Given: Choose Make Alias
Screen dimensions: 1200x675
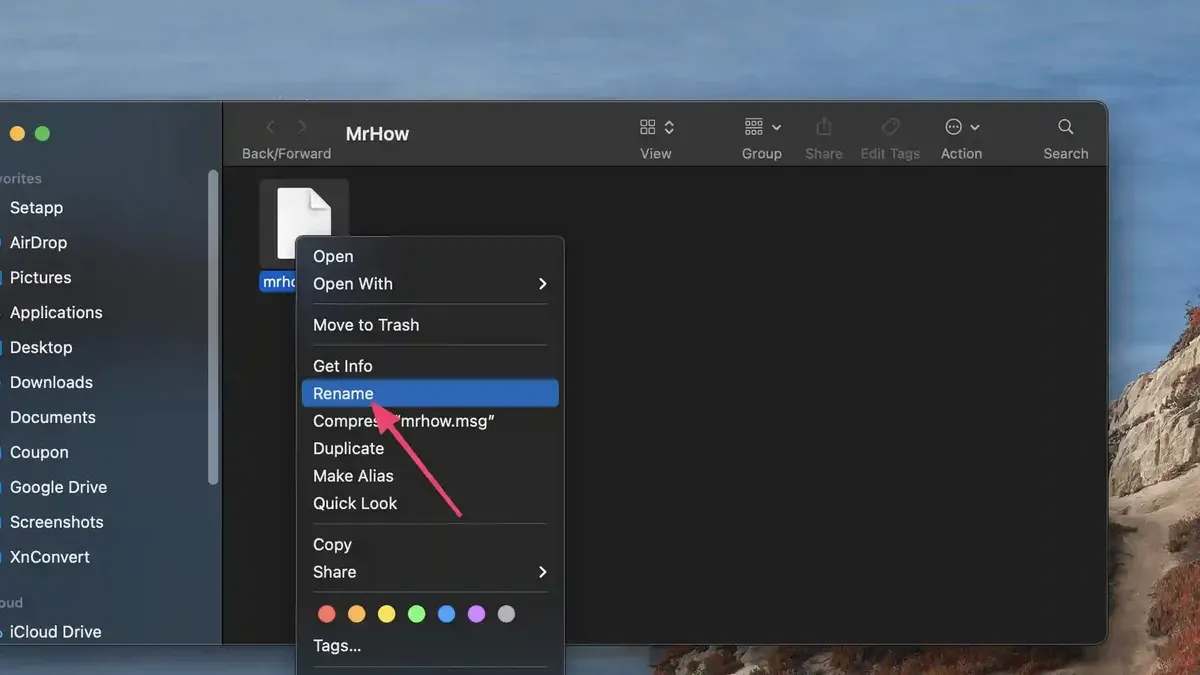Looking at the screenshot, I should pos(430,476).
